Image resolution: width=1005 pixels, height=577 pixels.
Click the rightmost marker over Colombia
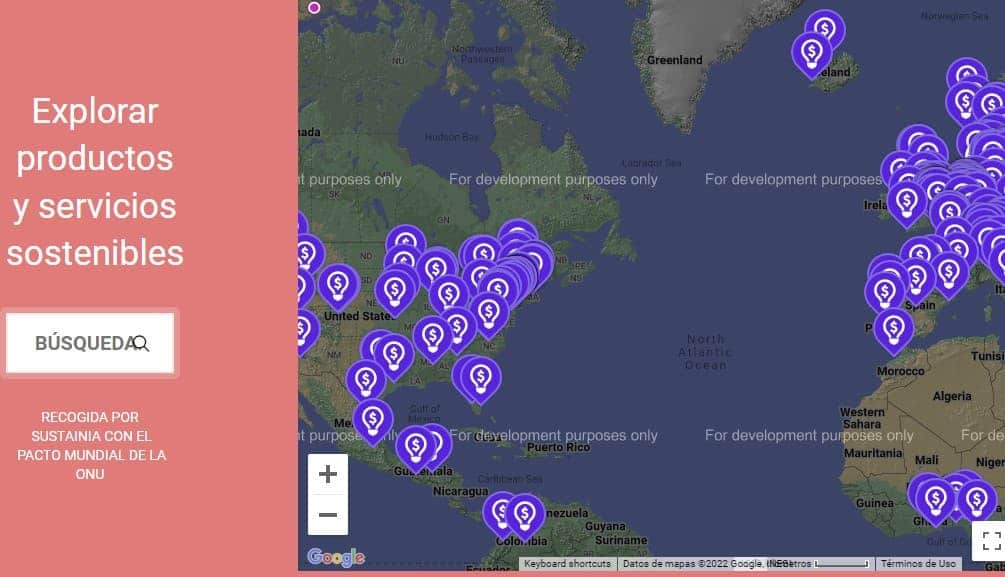tap(524, 513)
